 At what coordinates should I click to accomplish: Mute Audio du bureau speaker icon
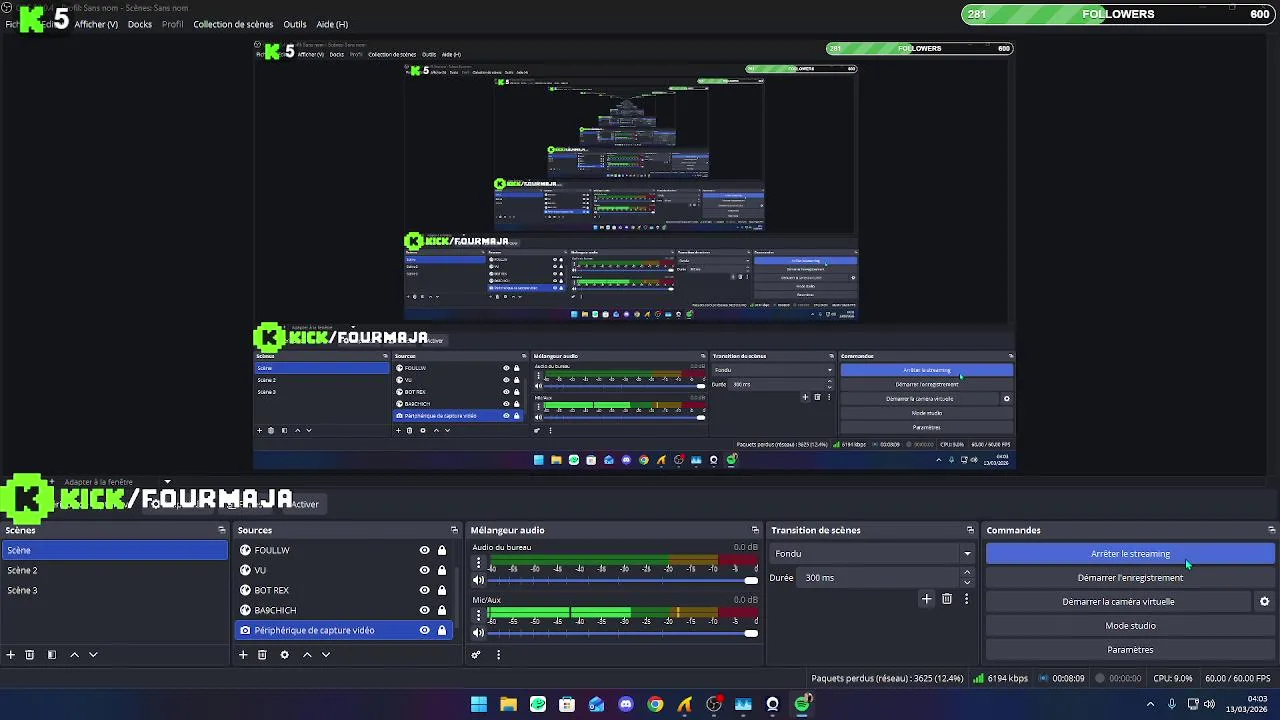point(478,580)
